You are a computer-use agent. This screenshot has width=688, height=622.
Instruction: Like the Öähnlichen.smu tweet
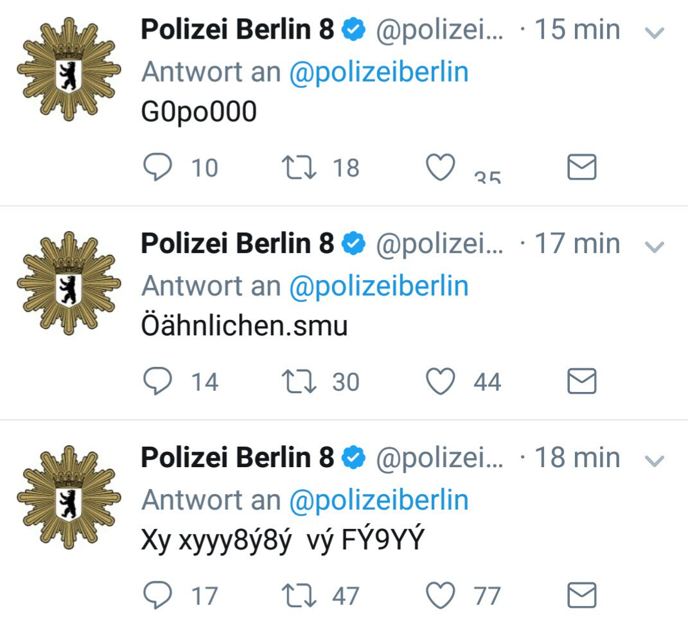point(441,381)
